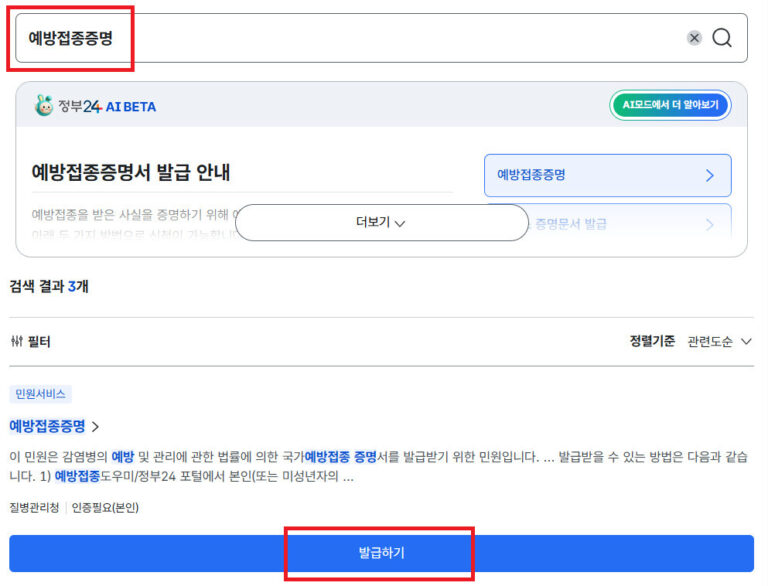Click the 정부24 AI BETA logo text
This screenshot has height=586, width=768.
107,106
